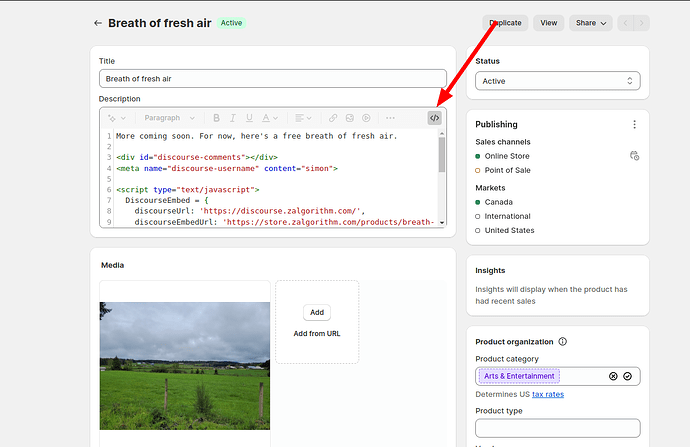Click the Title input field
This screenshot has height=447, width=690.
[x=273, y=79]
